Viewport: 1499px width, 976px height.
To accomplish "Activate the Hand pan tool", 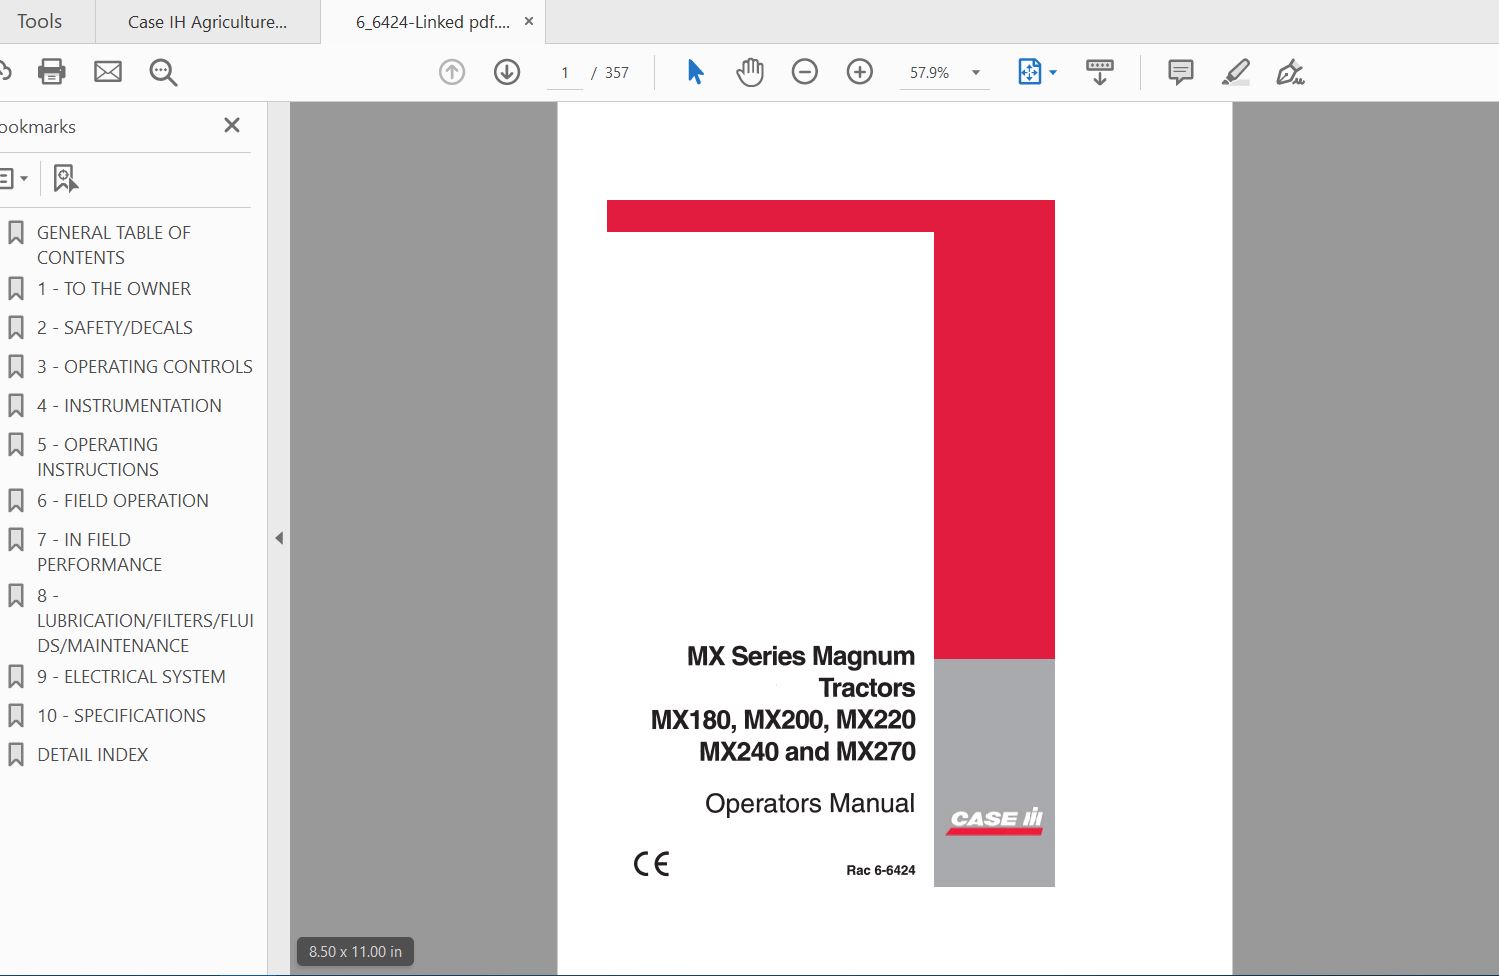I will point(750,72).
